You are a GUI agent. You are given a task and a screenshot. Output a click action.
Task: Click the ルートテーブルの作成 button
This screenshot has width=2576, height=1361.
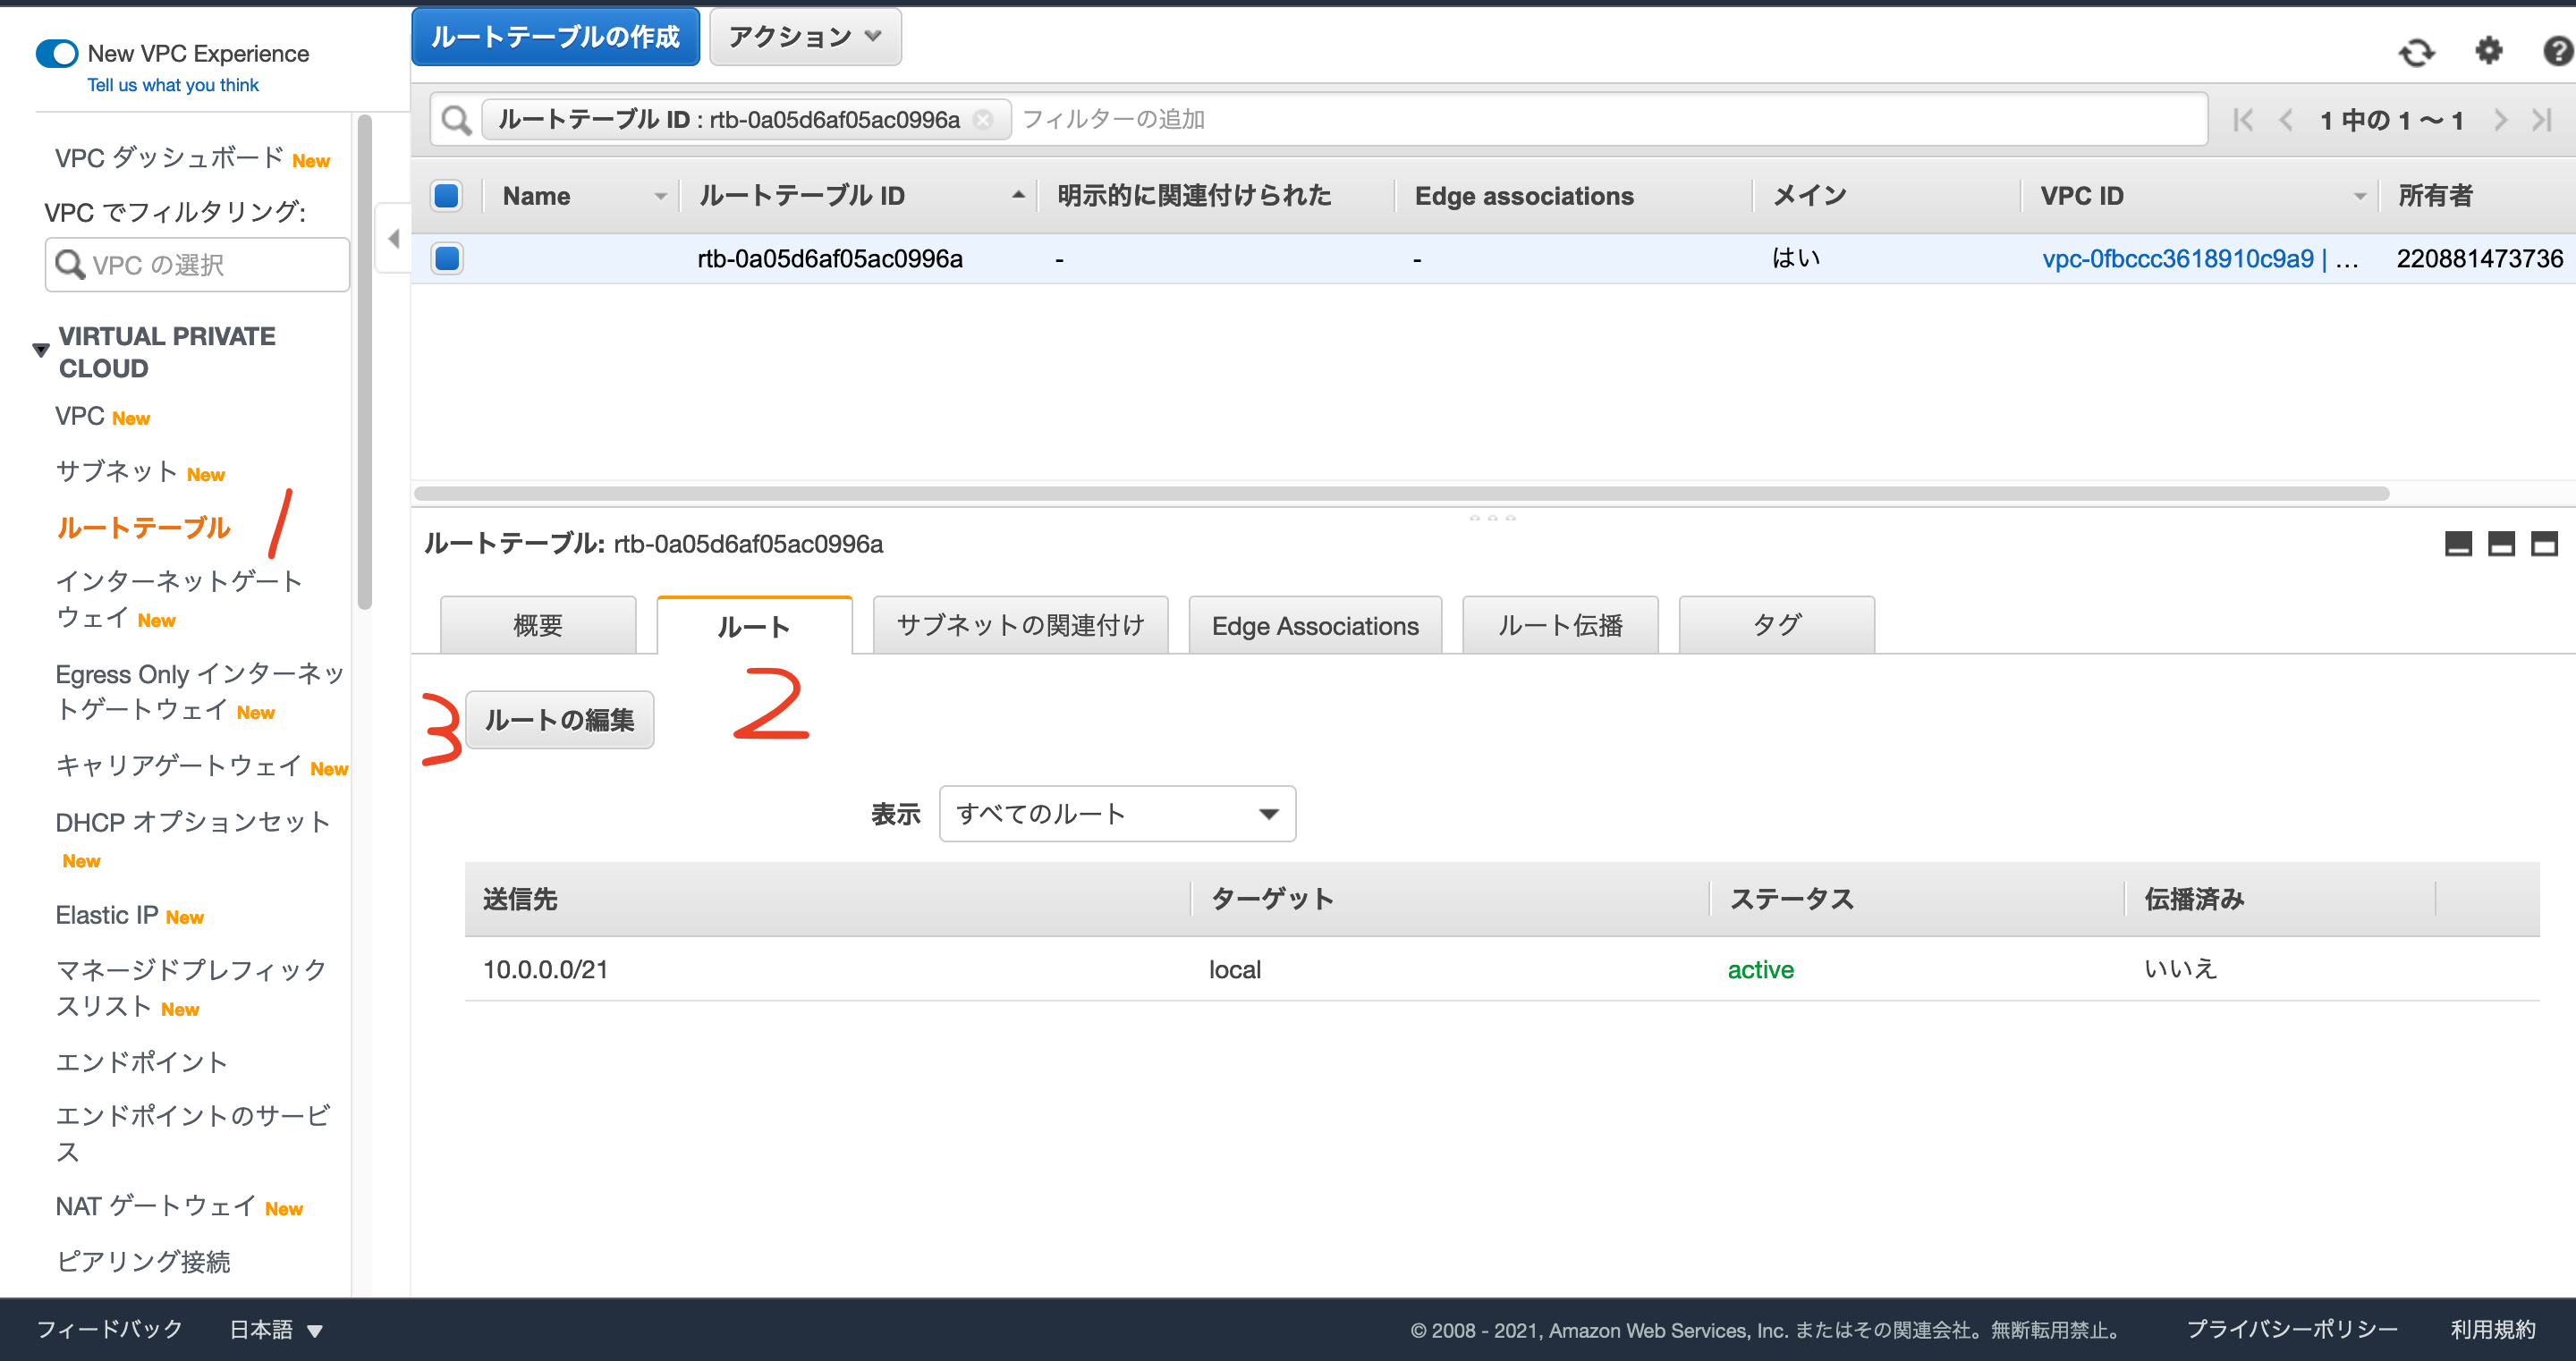(555, 36)
